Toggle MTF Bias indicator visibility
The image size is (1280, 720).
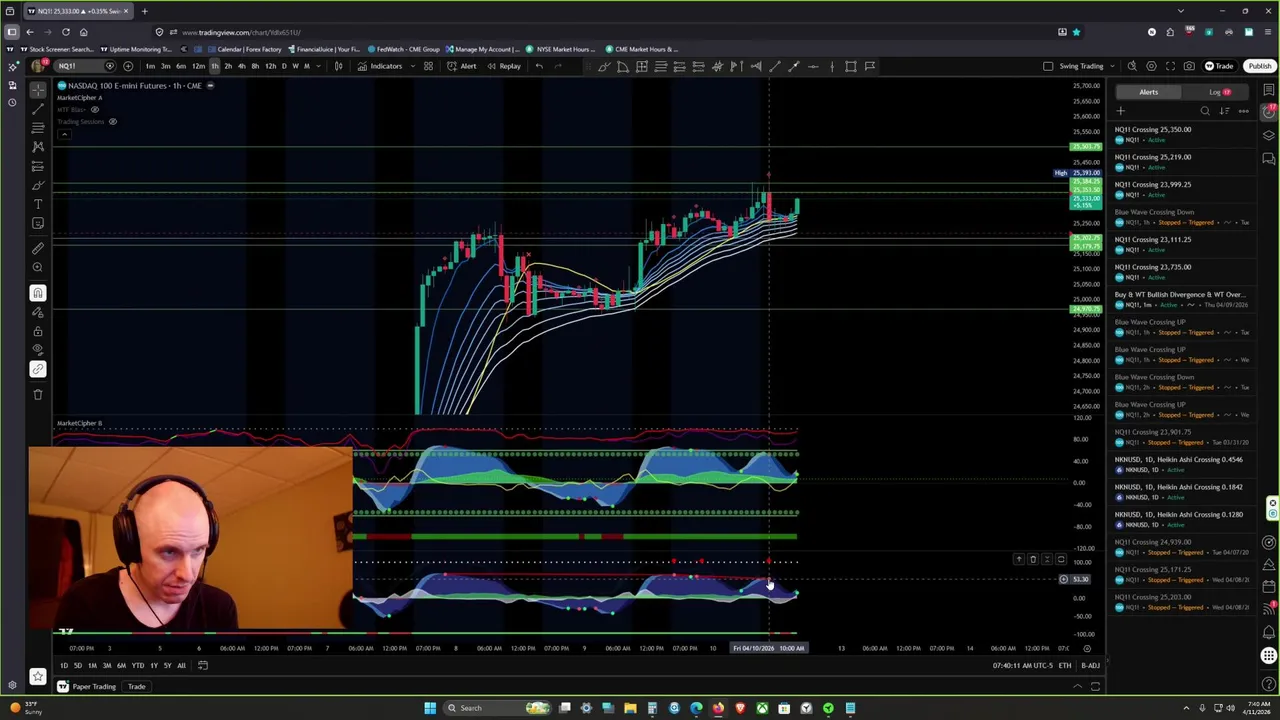pyautogui.click(x=95, y=110)
